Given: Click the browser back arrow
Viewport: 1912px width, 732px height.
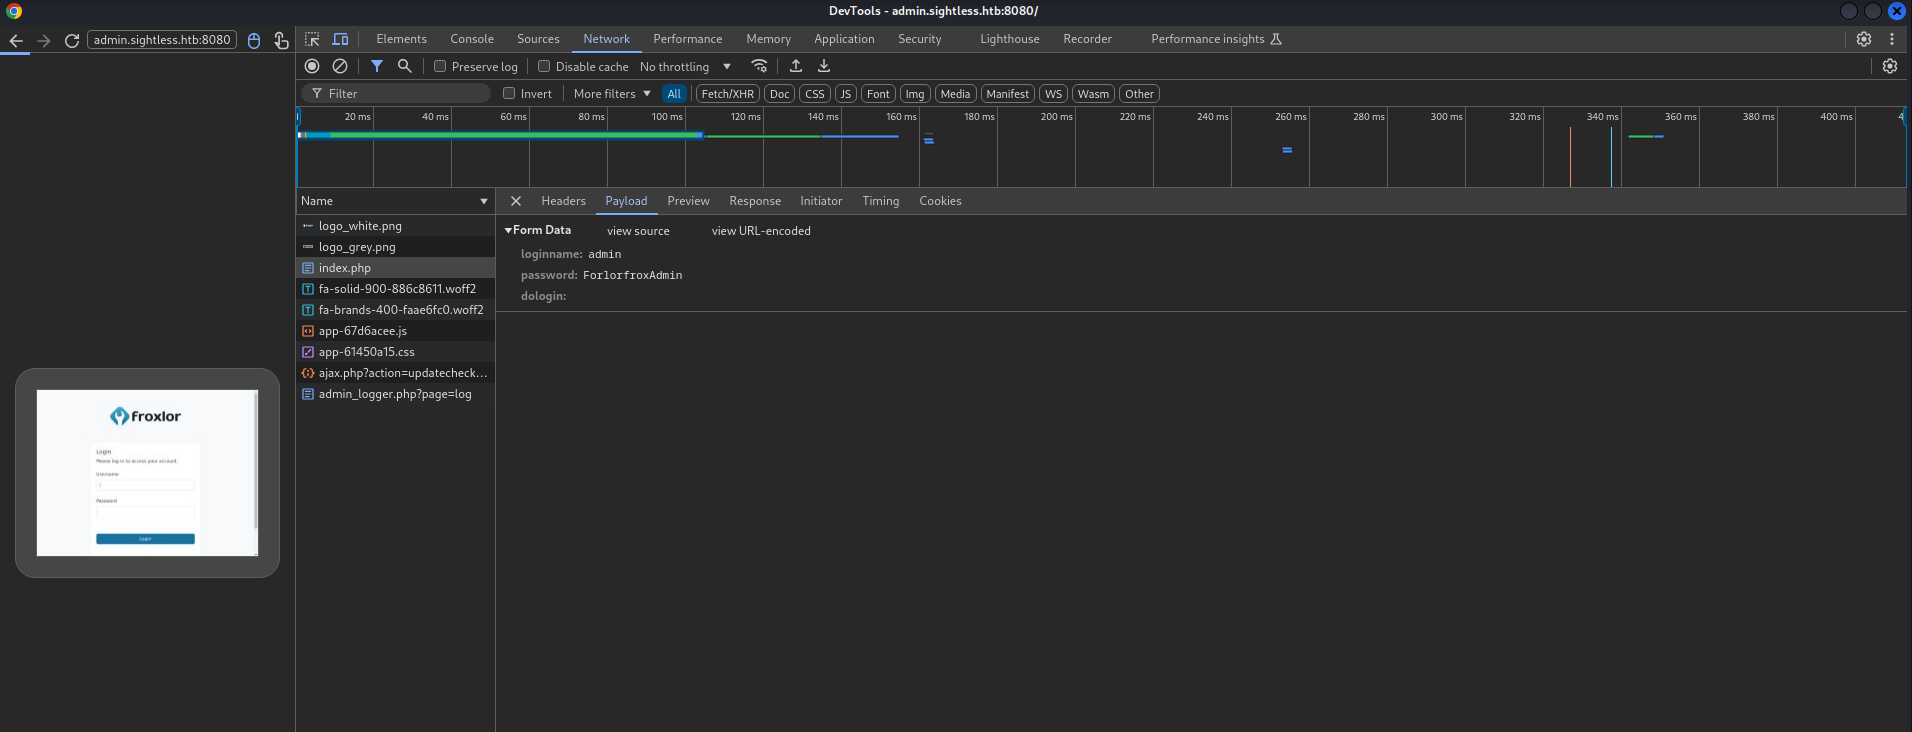Looking at the screenshot, I should point(16,41).
